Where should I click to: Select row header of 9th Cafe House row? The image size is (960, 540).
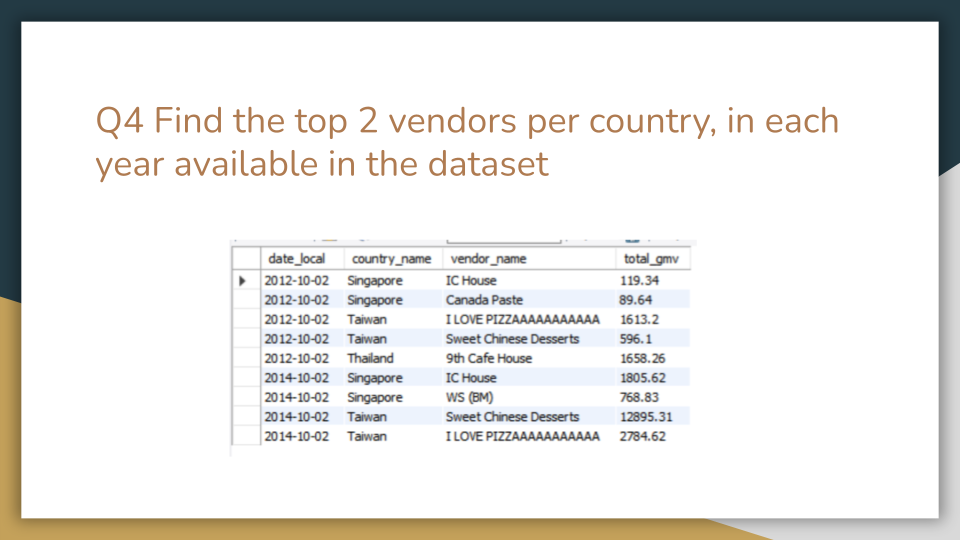(x=247, y=358)
